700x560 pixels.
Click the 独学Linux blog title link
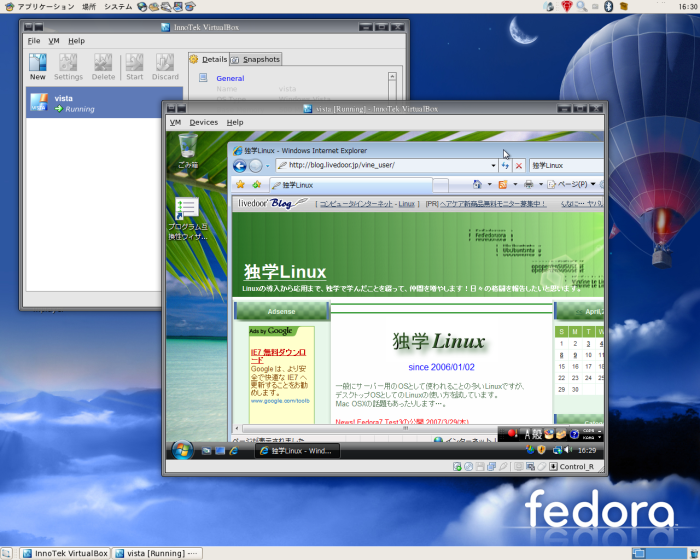point(285,272)
